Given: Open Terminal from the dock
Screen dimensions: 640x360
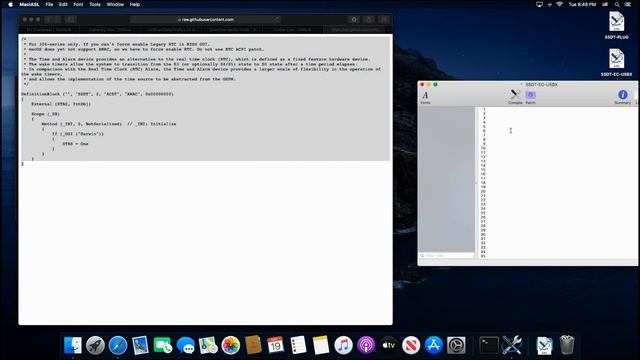Looking at the screenshot, I should coord(489,345).
